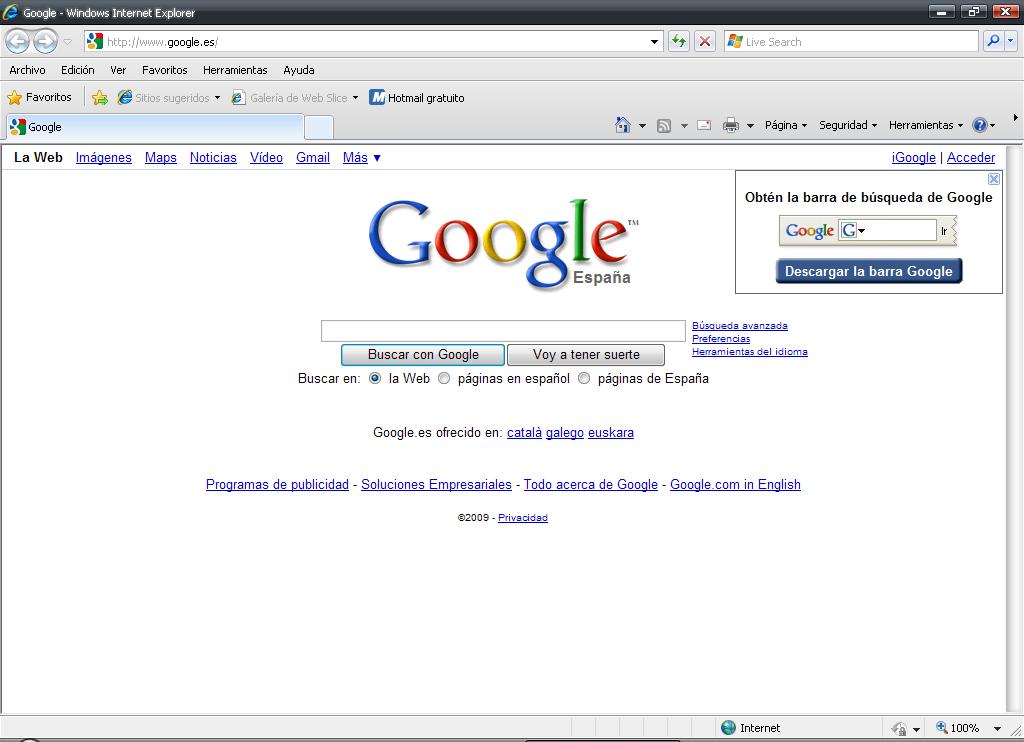Click the Read Mail envelope icon
Viewport: 1024px width, 742px height.
pyautogui.click(x=704, y=125)
